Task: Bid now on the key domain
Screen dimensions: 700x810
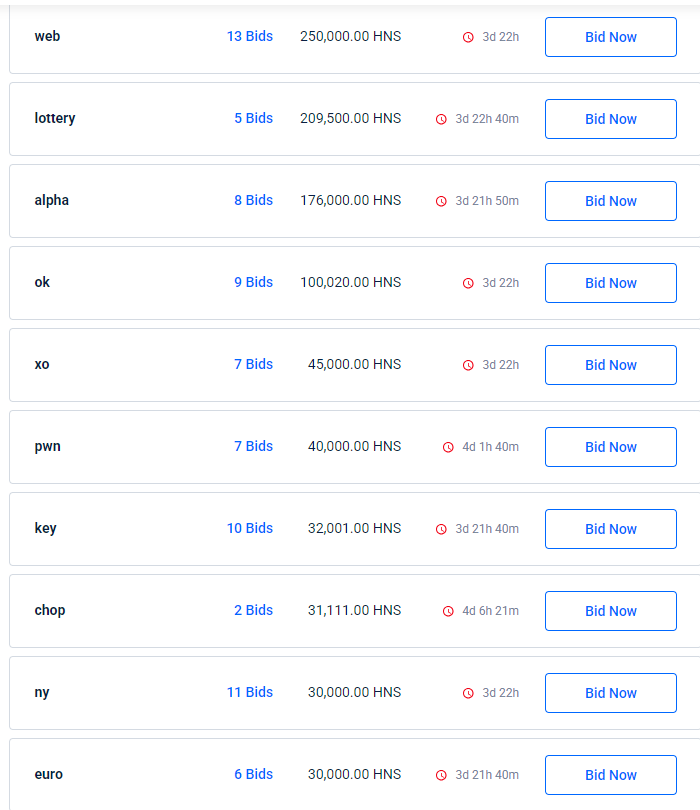Action: 610,529
